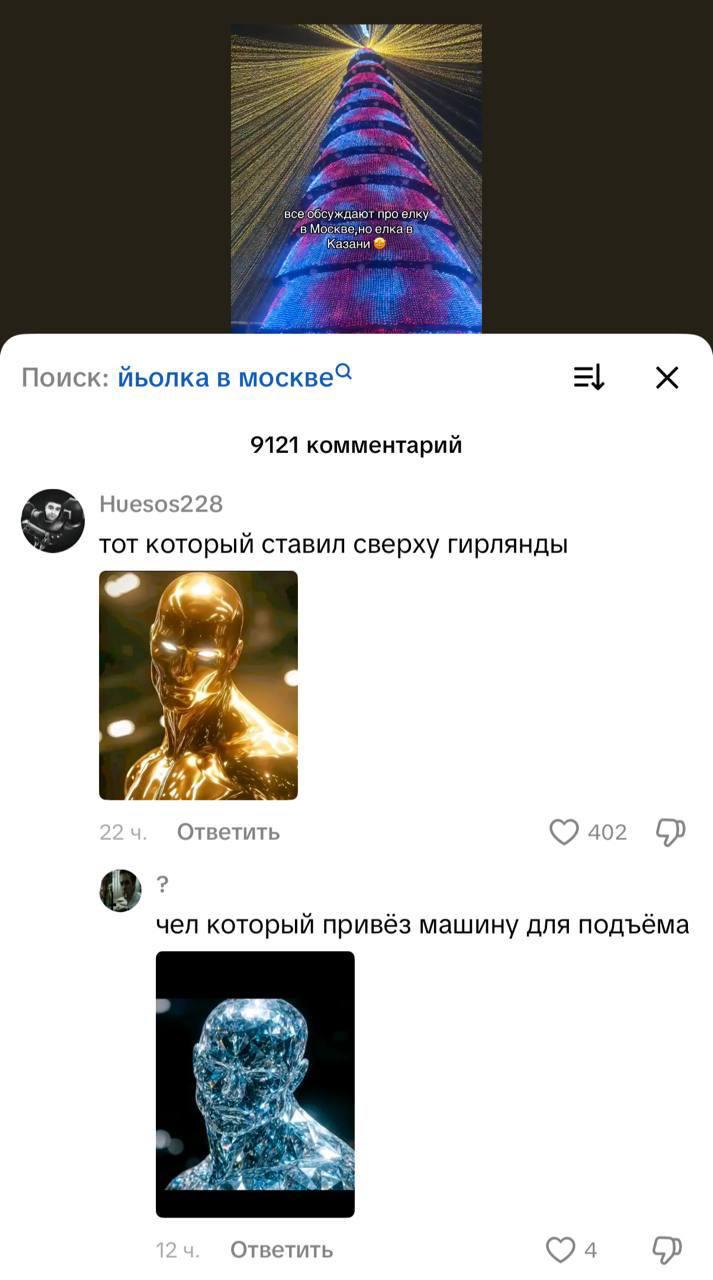Close the comments panel
This screenshot has width=713, height=1280.
(667, 377)
